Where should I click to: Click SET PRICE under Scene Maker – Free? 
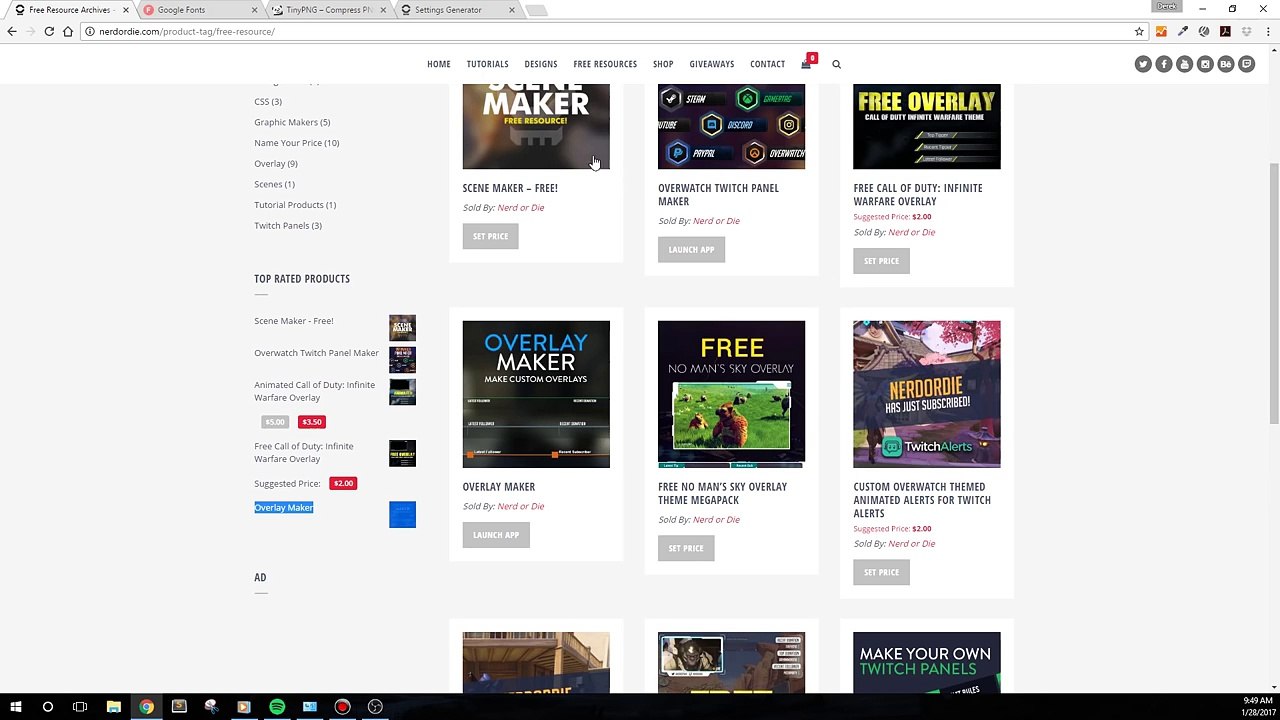click(x=490, y=236)
